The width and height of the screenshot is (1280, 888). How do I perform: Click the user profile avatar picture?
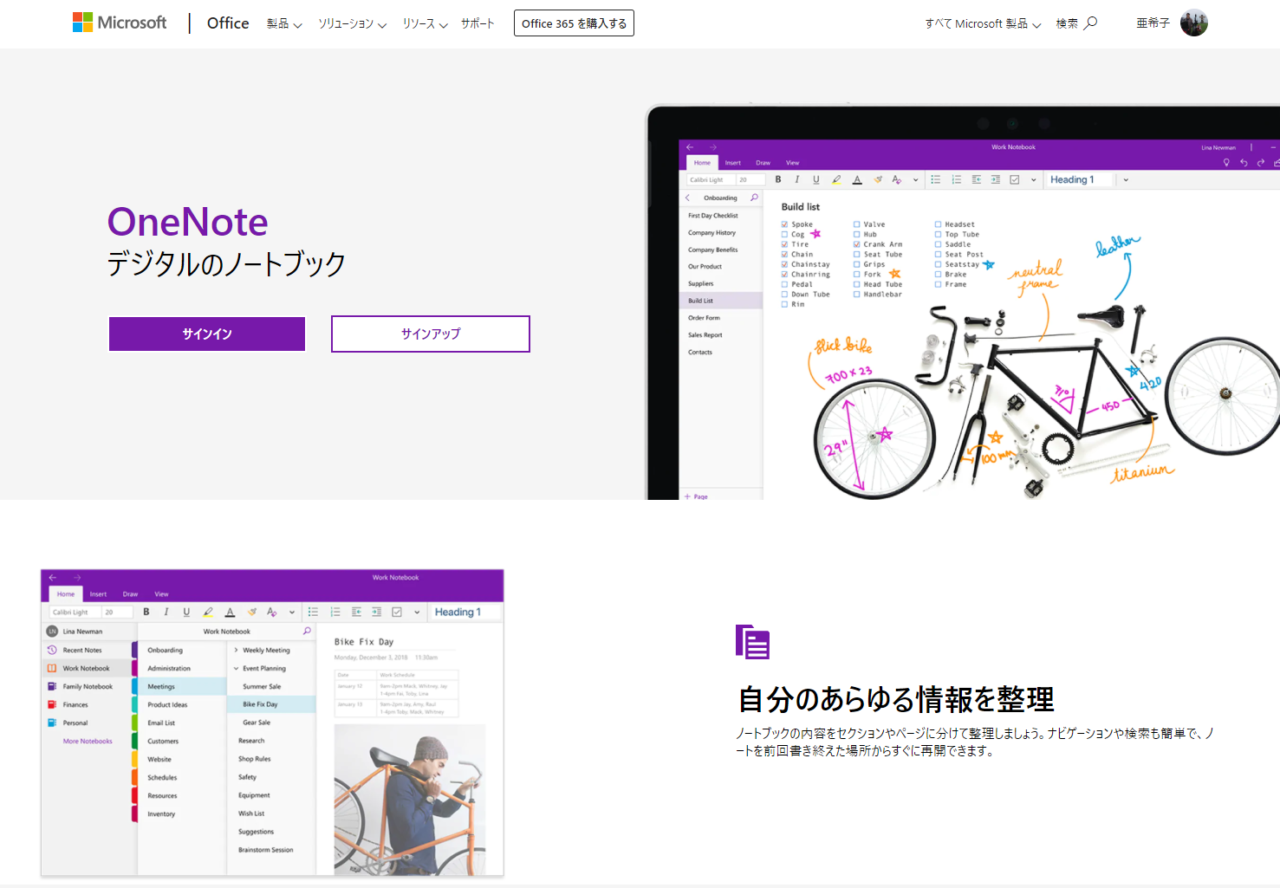click(x=1193, y=23)
